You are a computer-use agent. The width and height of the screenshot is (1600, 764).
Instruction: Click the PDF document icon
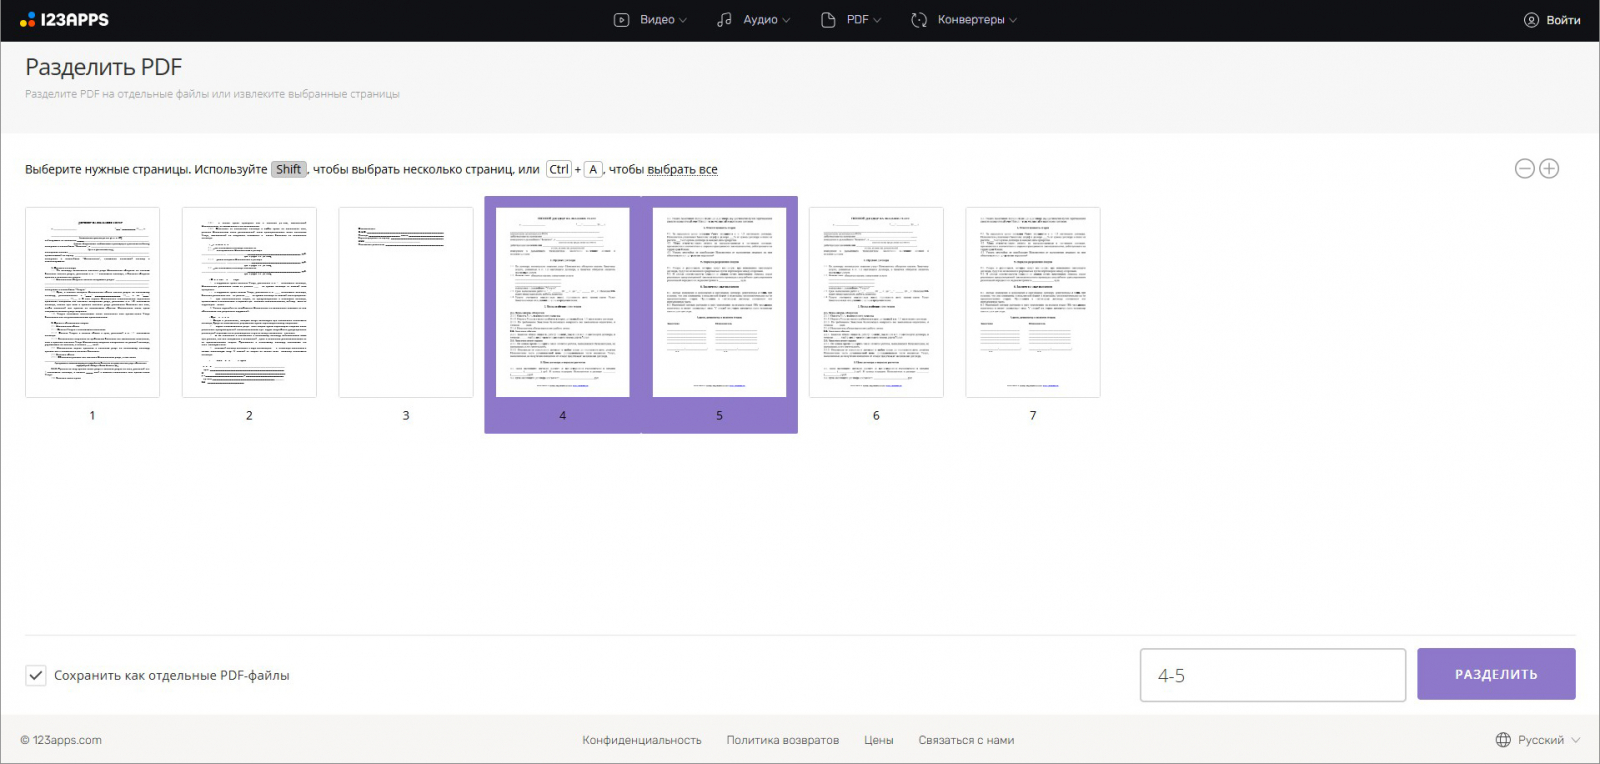coord(828,20)
